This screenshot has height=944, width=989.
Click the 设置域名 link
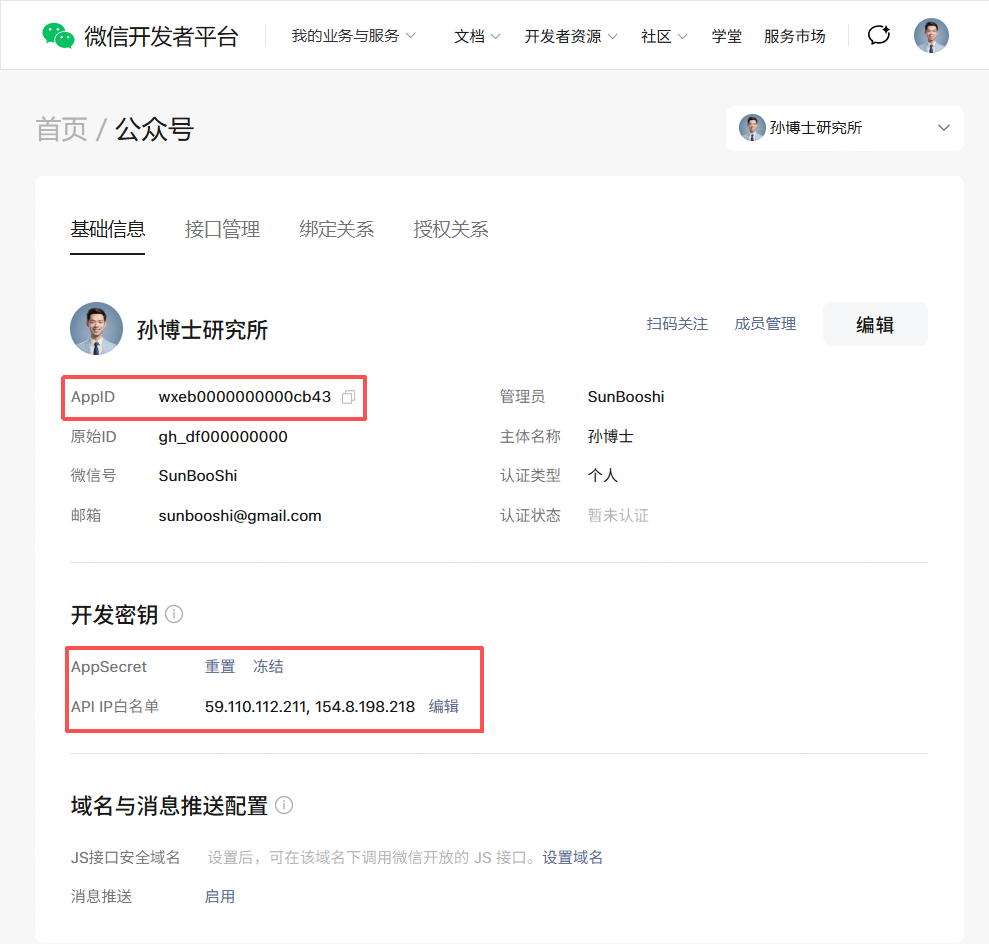(x=573, y=857)
